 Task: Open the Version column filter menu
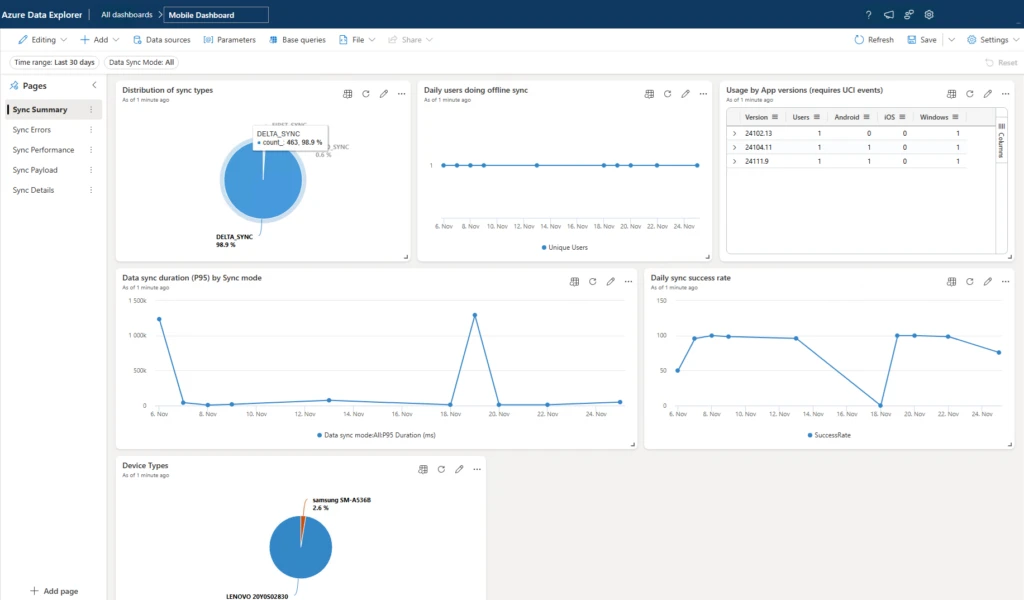[x=776, y=117]
